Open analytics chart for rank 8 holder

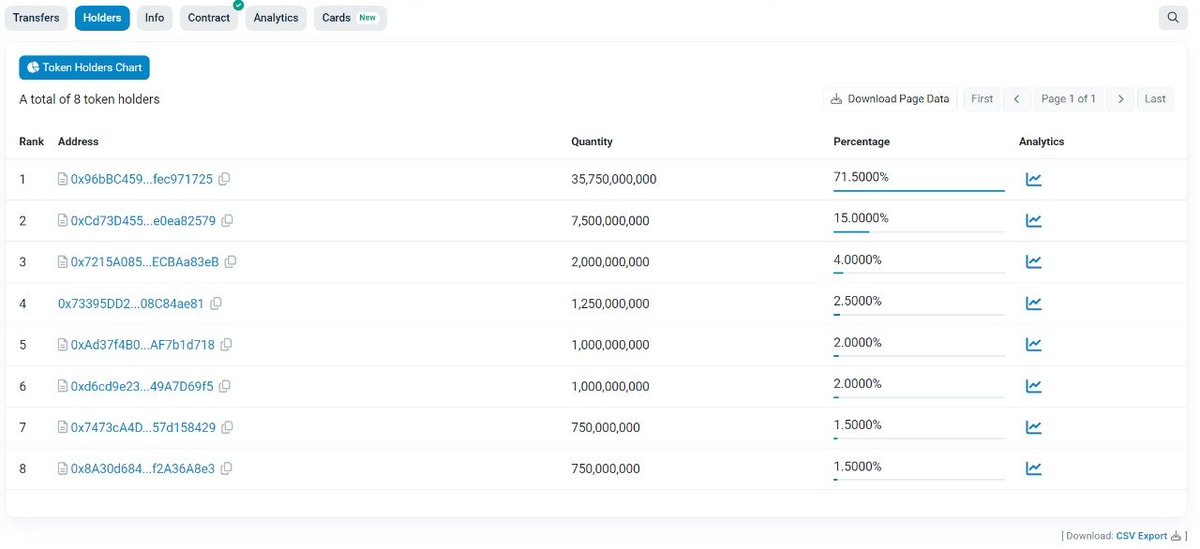(1033, 468)
